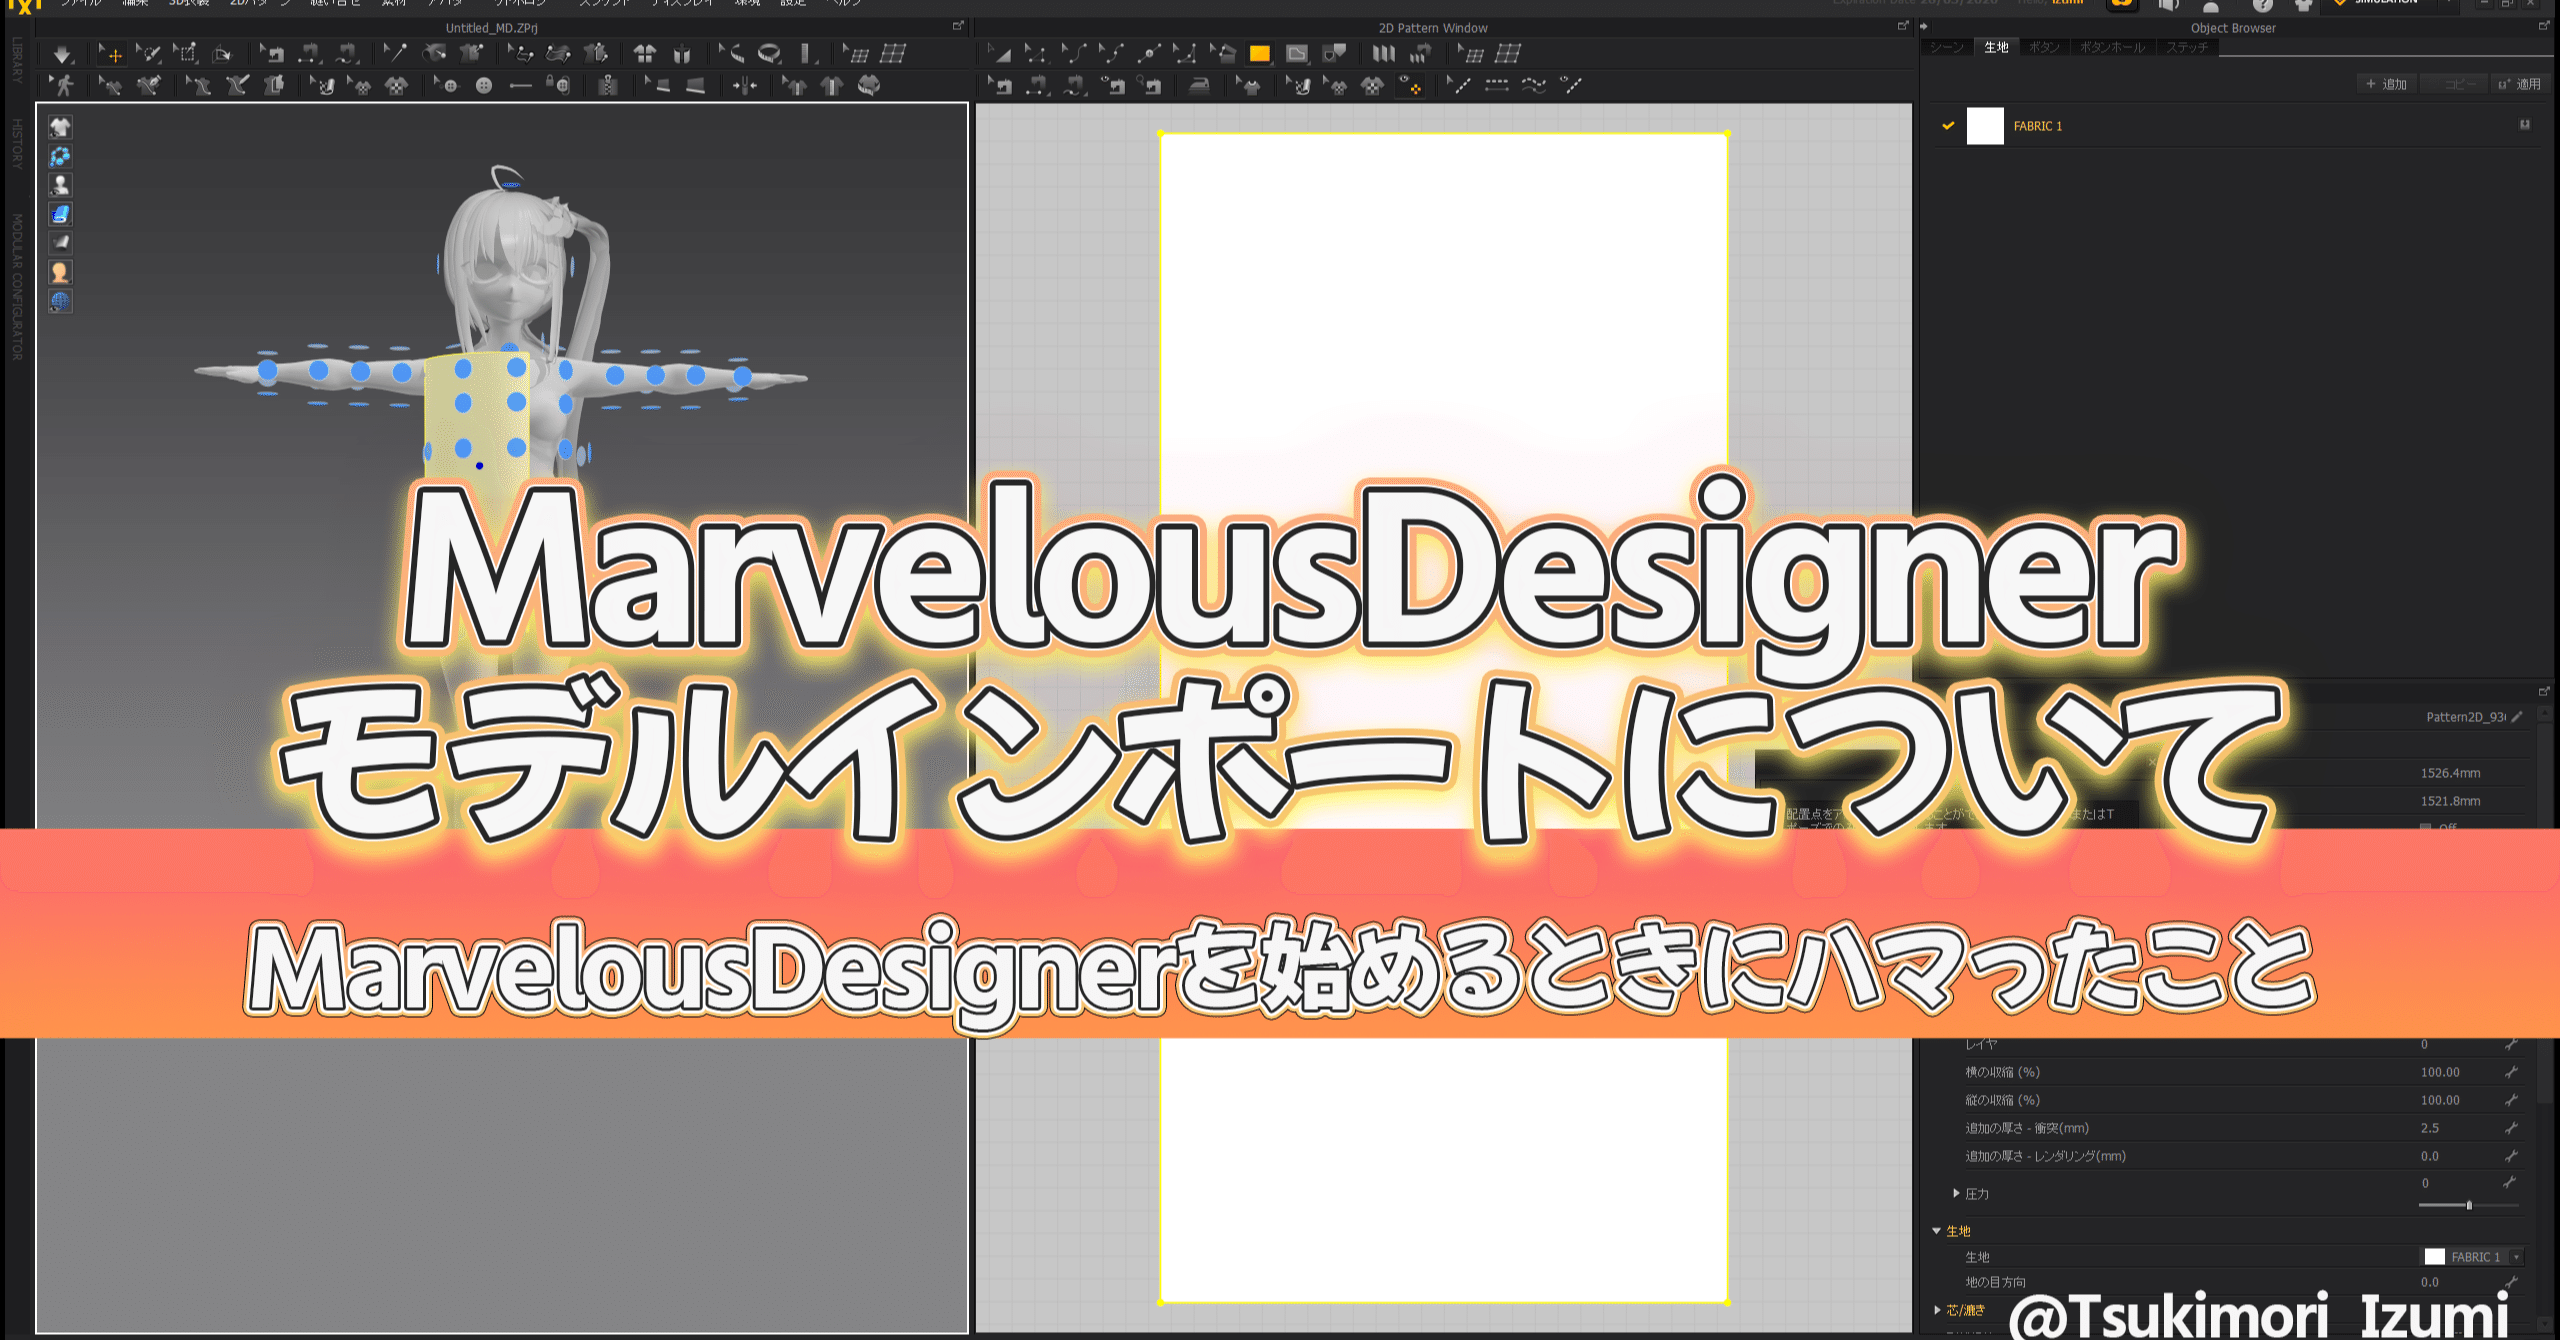Open the LIBRARY side panel tab
This screenshot has height=1340, width=2560.
coord(17,60)
